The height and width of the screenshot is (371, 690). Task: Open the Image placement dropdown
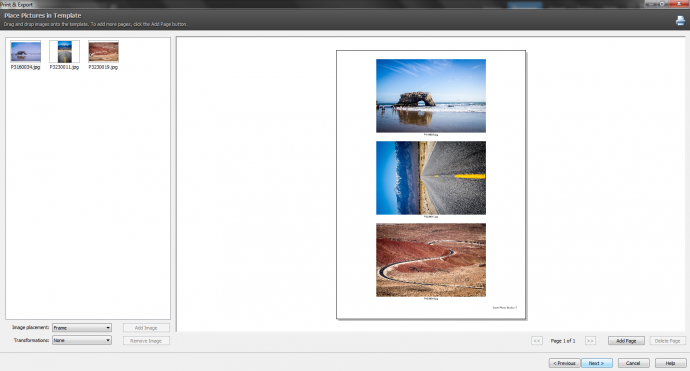tap(82, 328)
